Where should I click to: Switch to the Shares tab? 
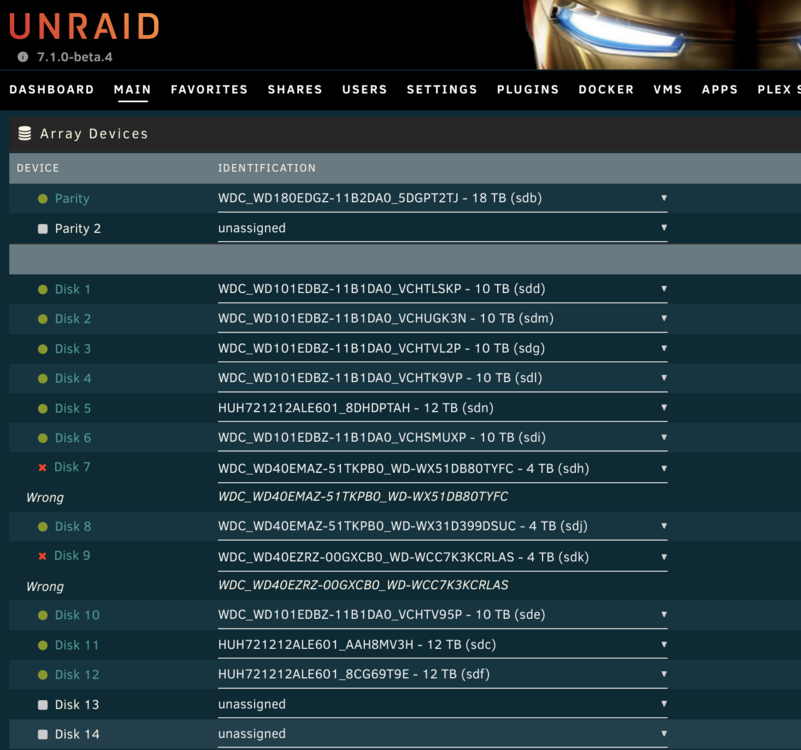pyautogui.click(x=295, y=89)
